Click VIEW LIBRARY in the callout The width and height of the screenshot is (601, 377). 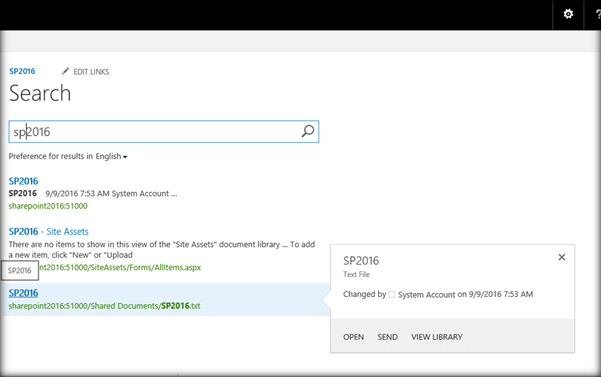pos(437,337)
